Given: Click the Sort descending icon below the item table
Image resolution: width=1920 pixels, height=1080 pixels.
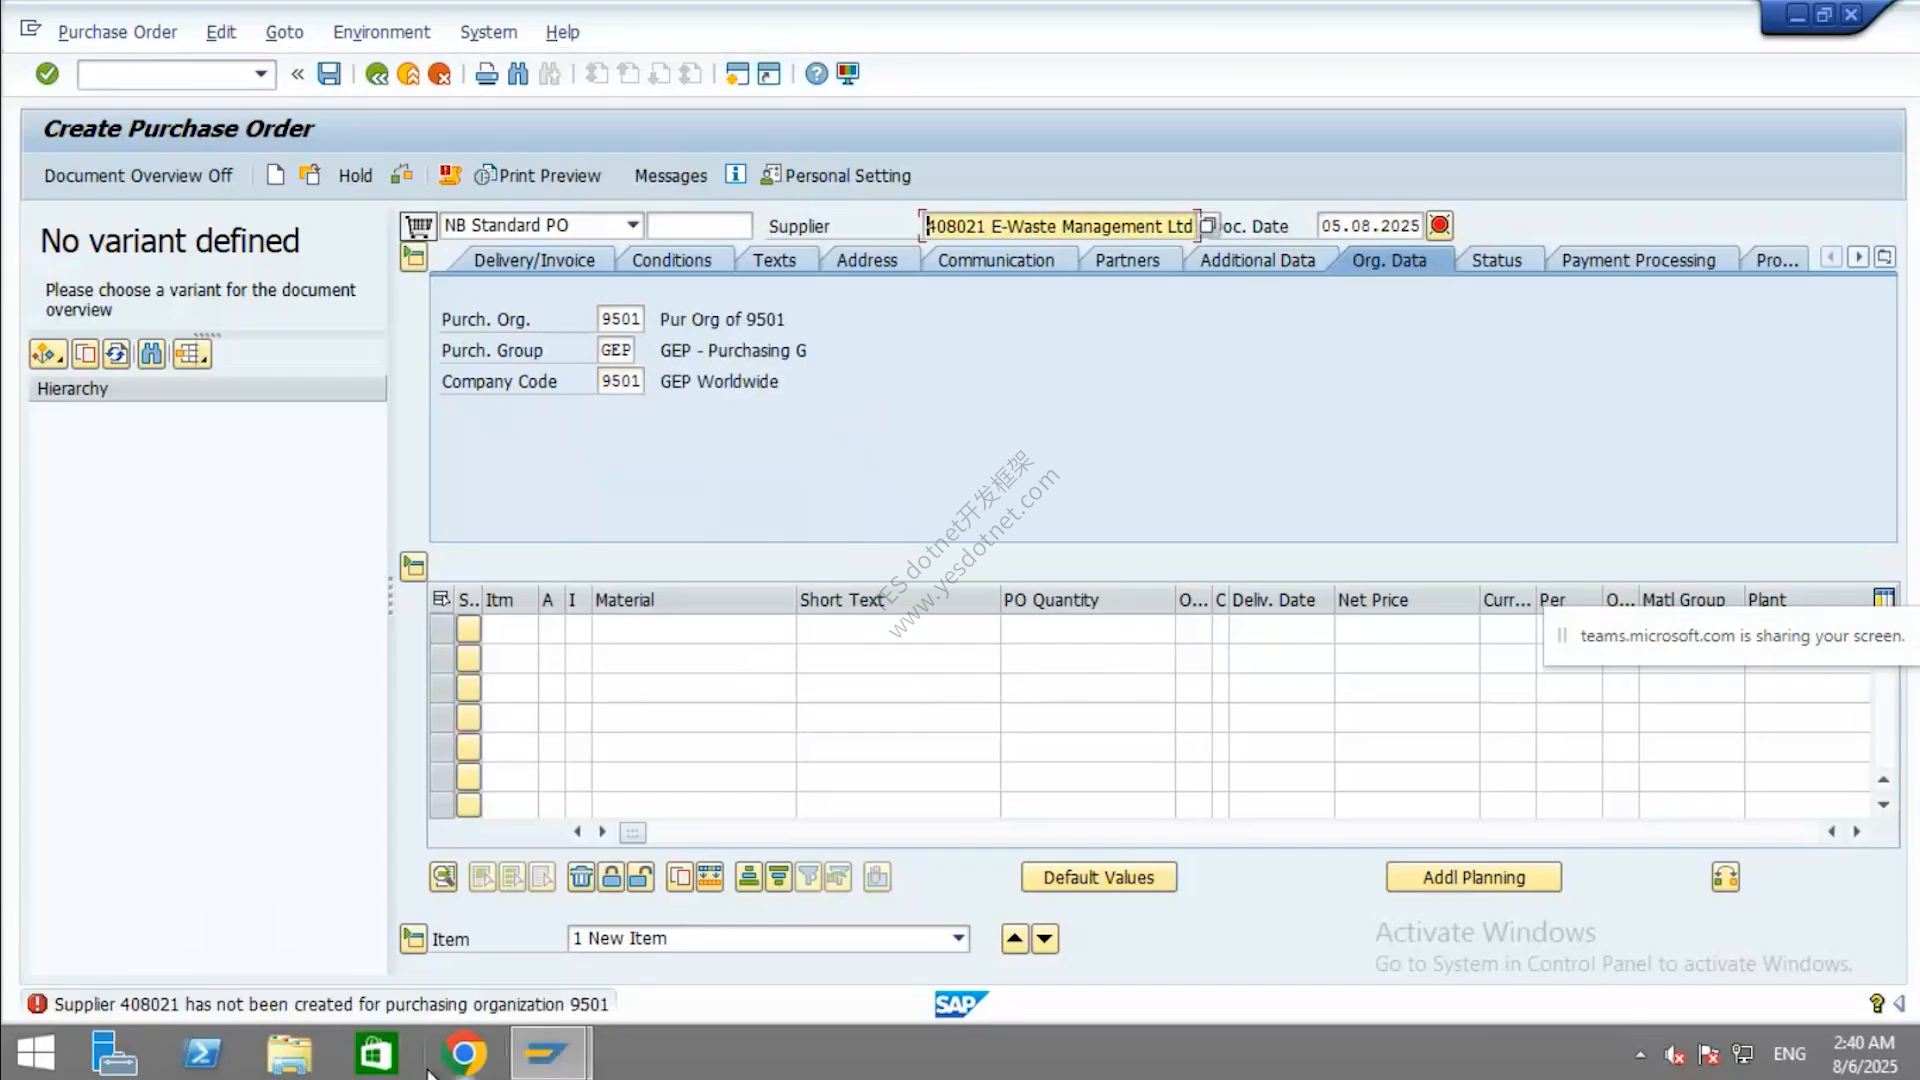Looking at the screenshot, I should click(x=778, y=877).
